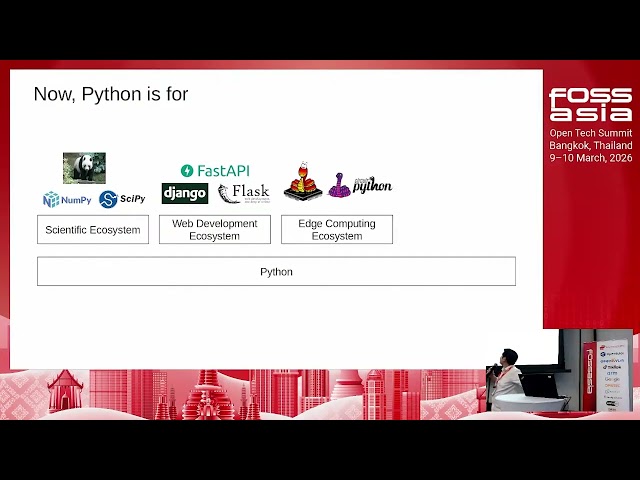640x480 pixels.
Task: Click the NumPy logo
Action: (x=67, y=200)
